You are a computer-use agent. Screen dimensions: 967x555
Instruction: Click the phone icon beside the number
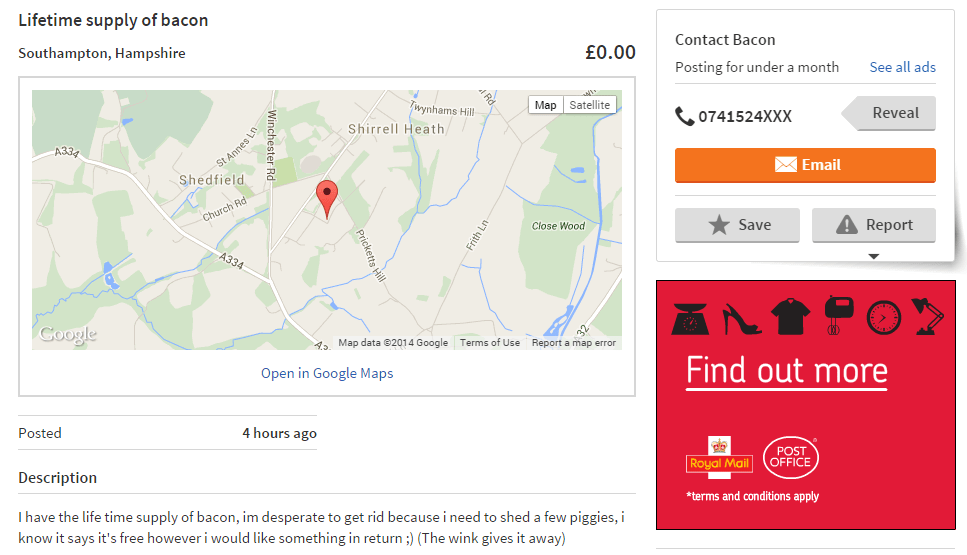[684, 116]
